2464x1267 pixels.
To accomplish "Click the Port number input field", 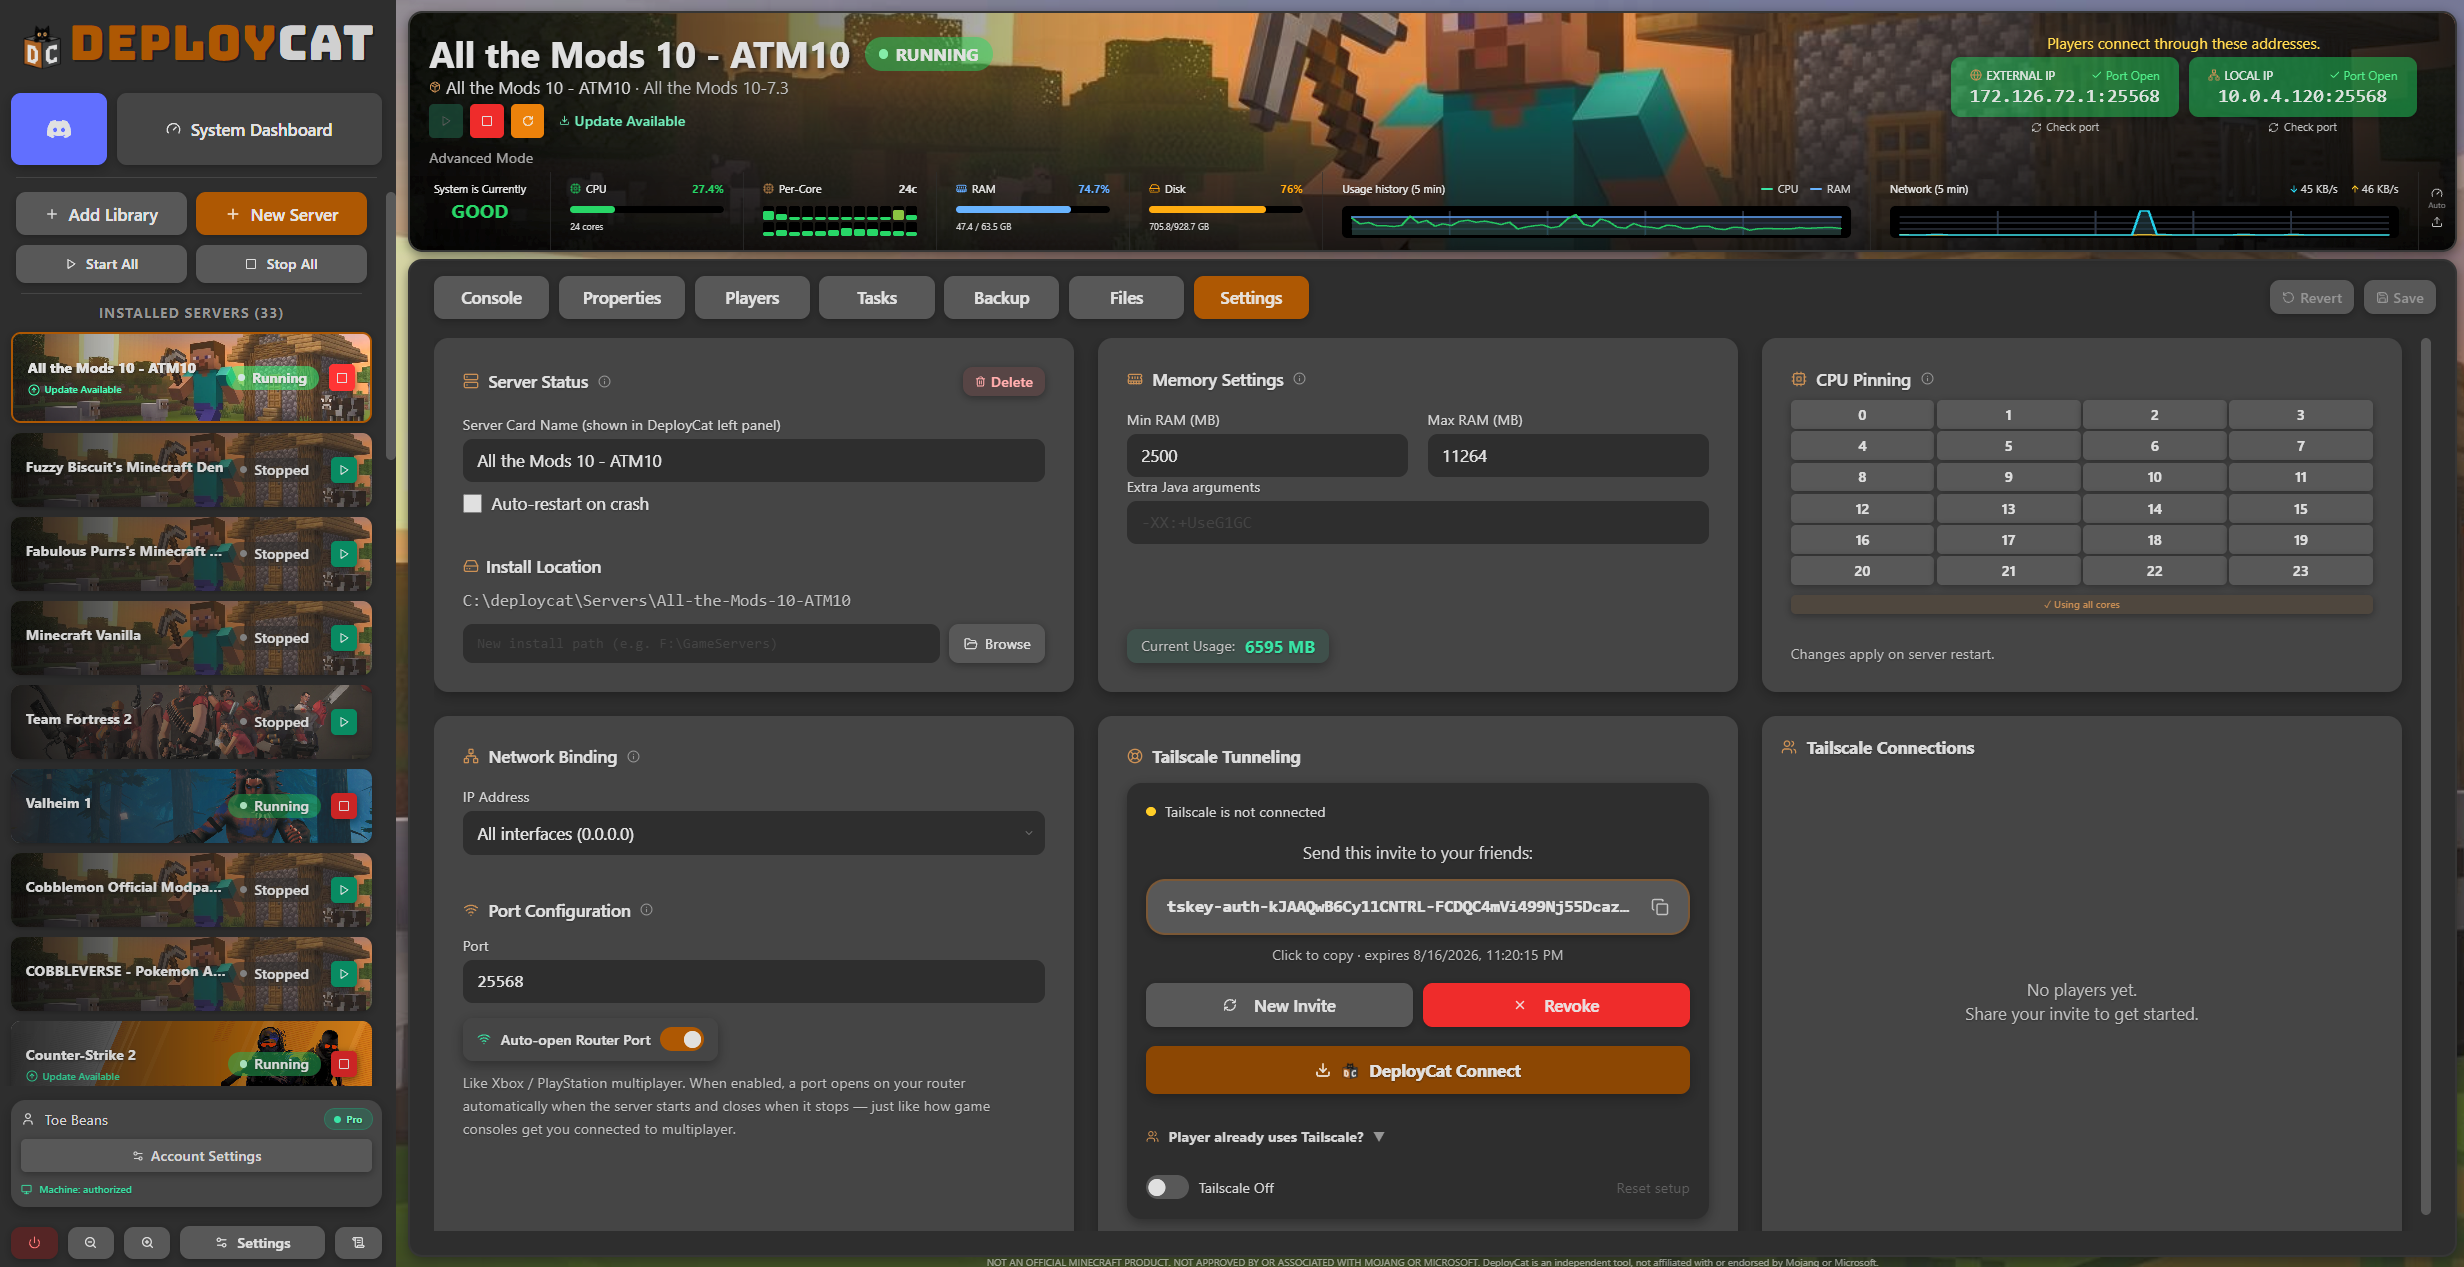I will 753,982.
